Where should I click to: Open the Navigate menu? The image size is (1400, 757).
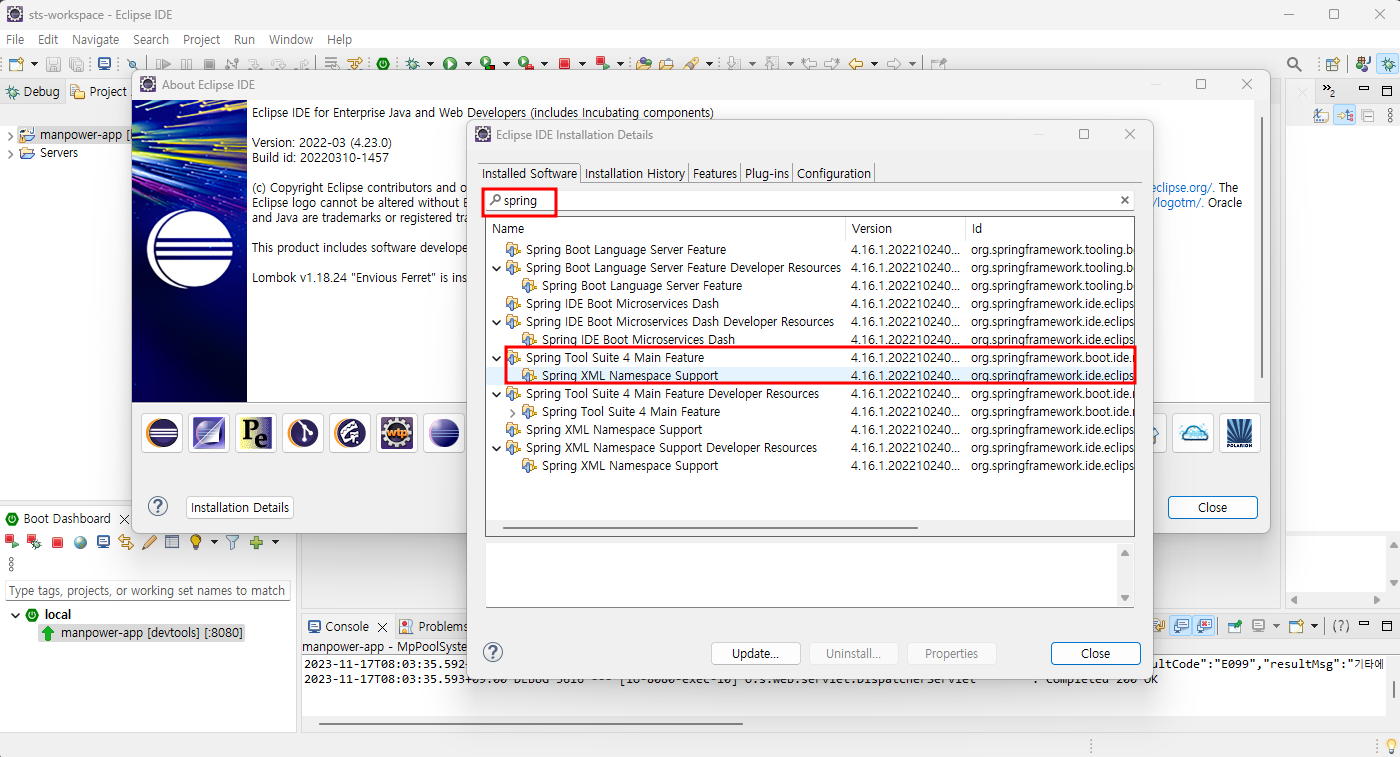[95, 39]
